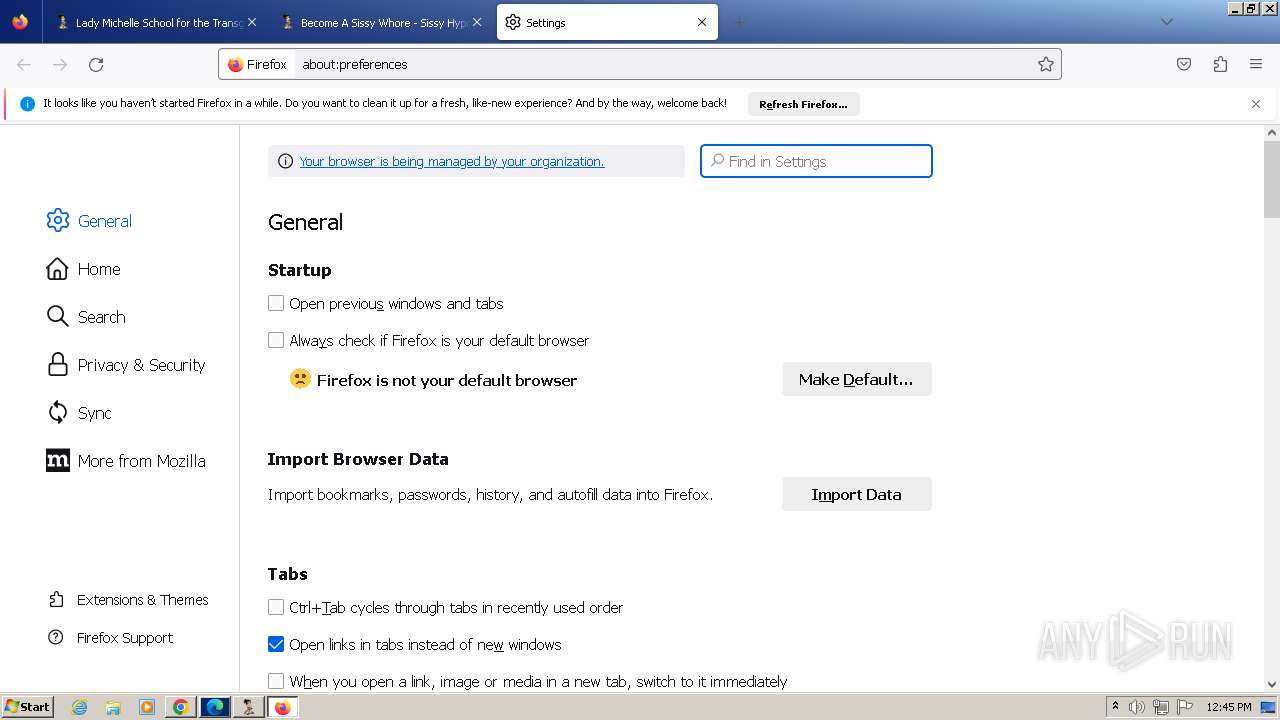The height and width of the screenshot is (720, 1280).
Task: Enable Always check if Firefox is default browser
Action: coord(276,340)
